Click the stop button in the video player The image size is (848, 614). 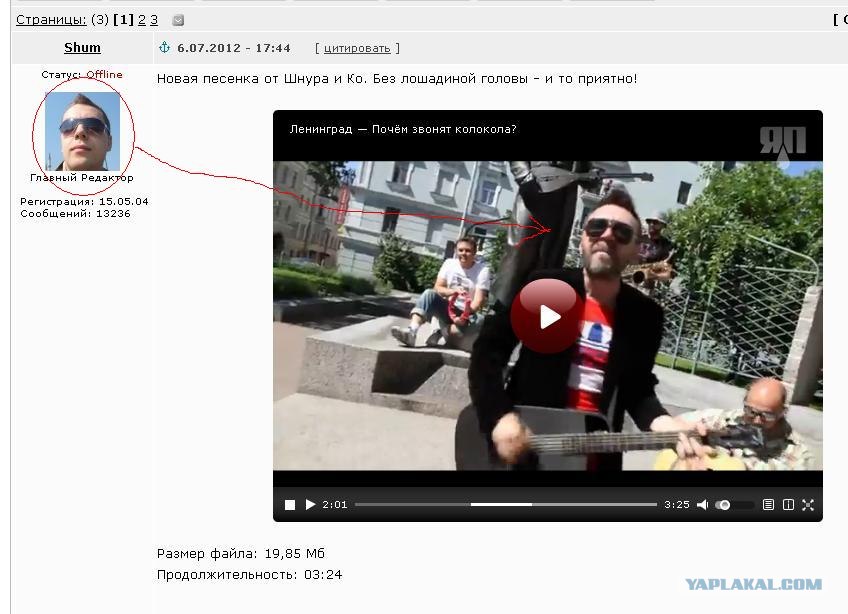click(x=290, y=505)
